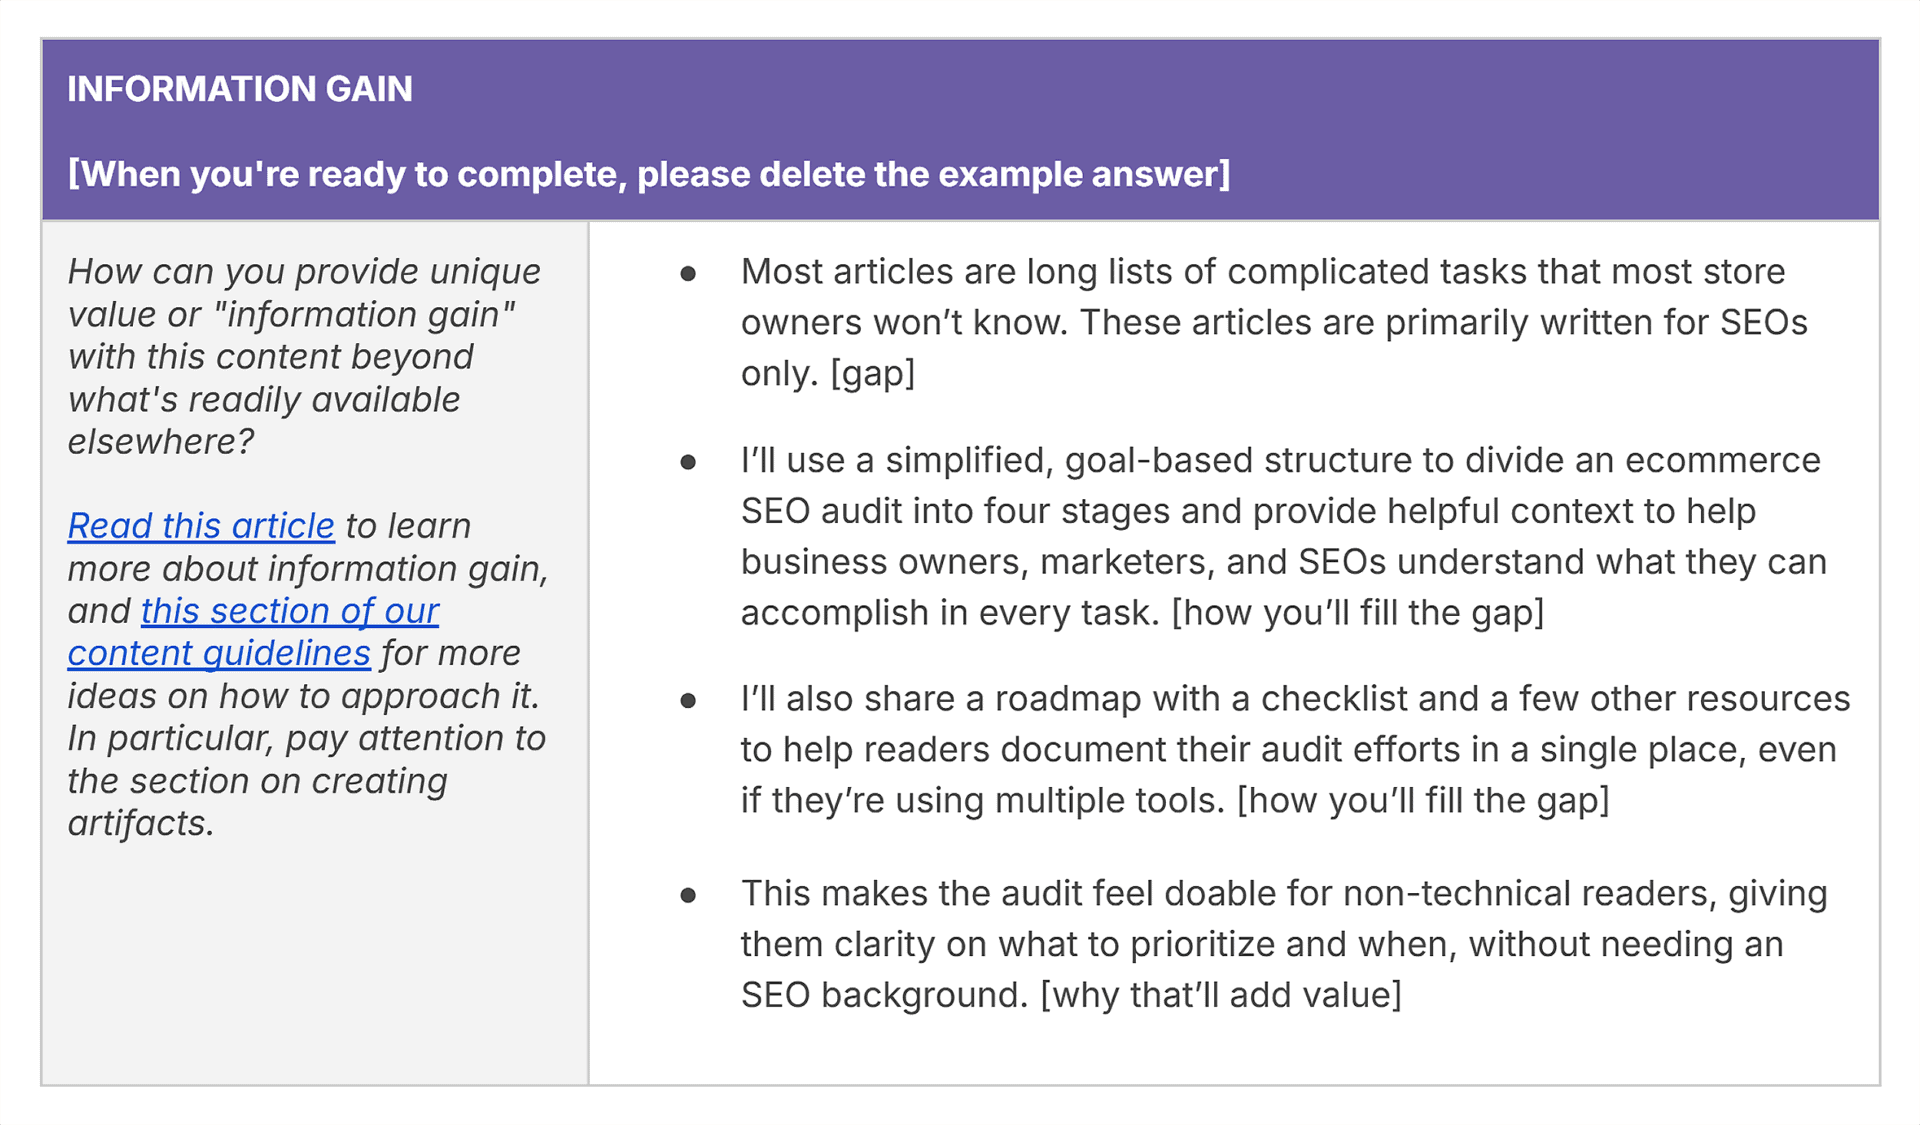Place cursor in the delete-example-answer instruction line
Screen dimensions: 1920x1125
point(648,174)
